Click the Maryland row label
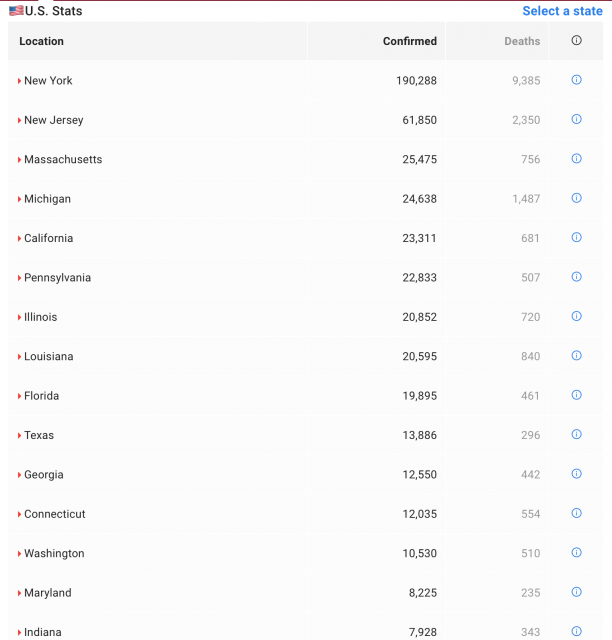Image resolution: width=612 pixels, height=640 pixels. coord(47,593)
